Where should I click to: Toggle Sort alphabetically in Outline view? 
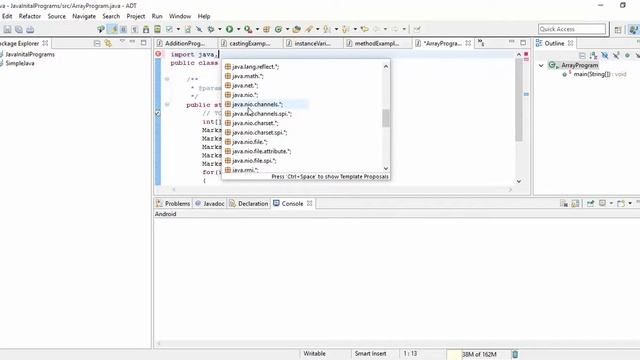[x=593, y=55]
